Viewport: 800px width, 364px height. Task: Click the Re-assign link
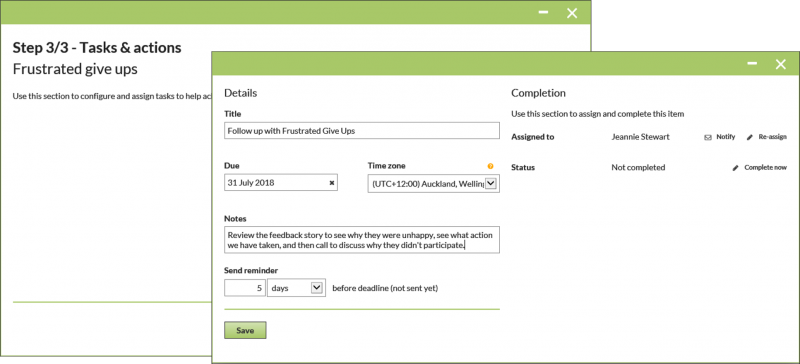(x=772, y=137)
